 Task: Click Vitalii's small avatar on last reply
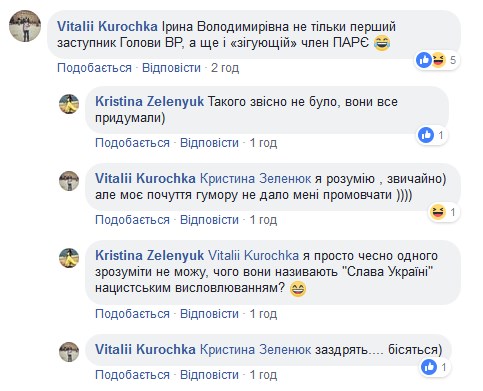(x=69, y=352)
